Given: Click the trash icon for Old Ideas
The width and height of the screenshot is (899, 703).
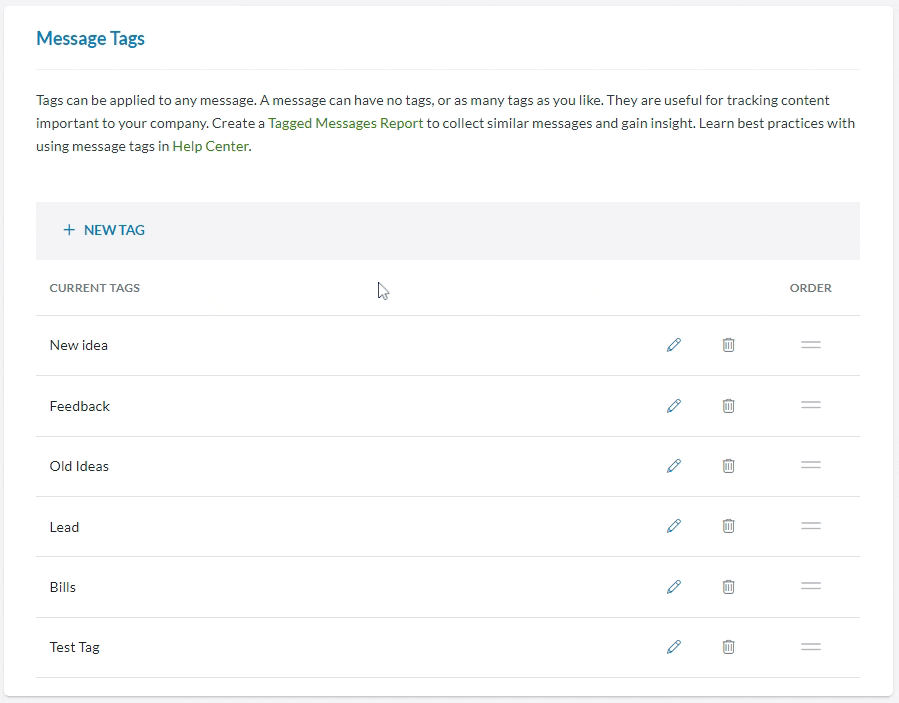Looking at the screenshot, I should 728,466.
